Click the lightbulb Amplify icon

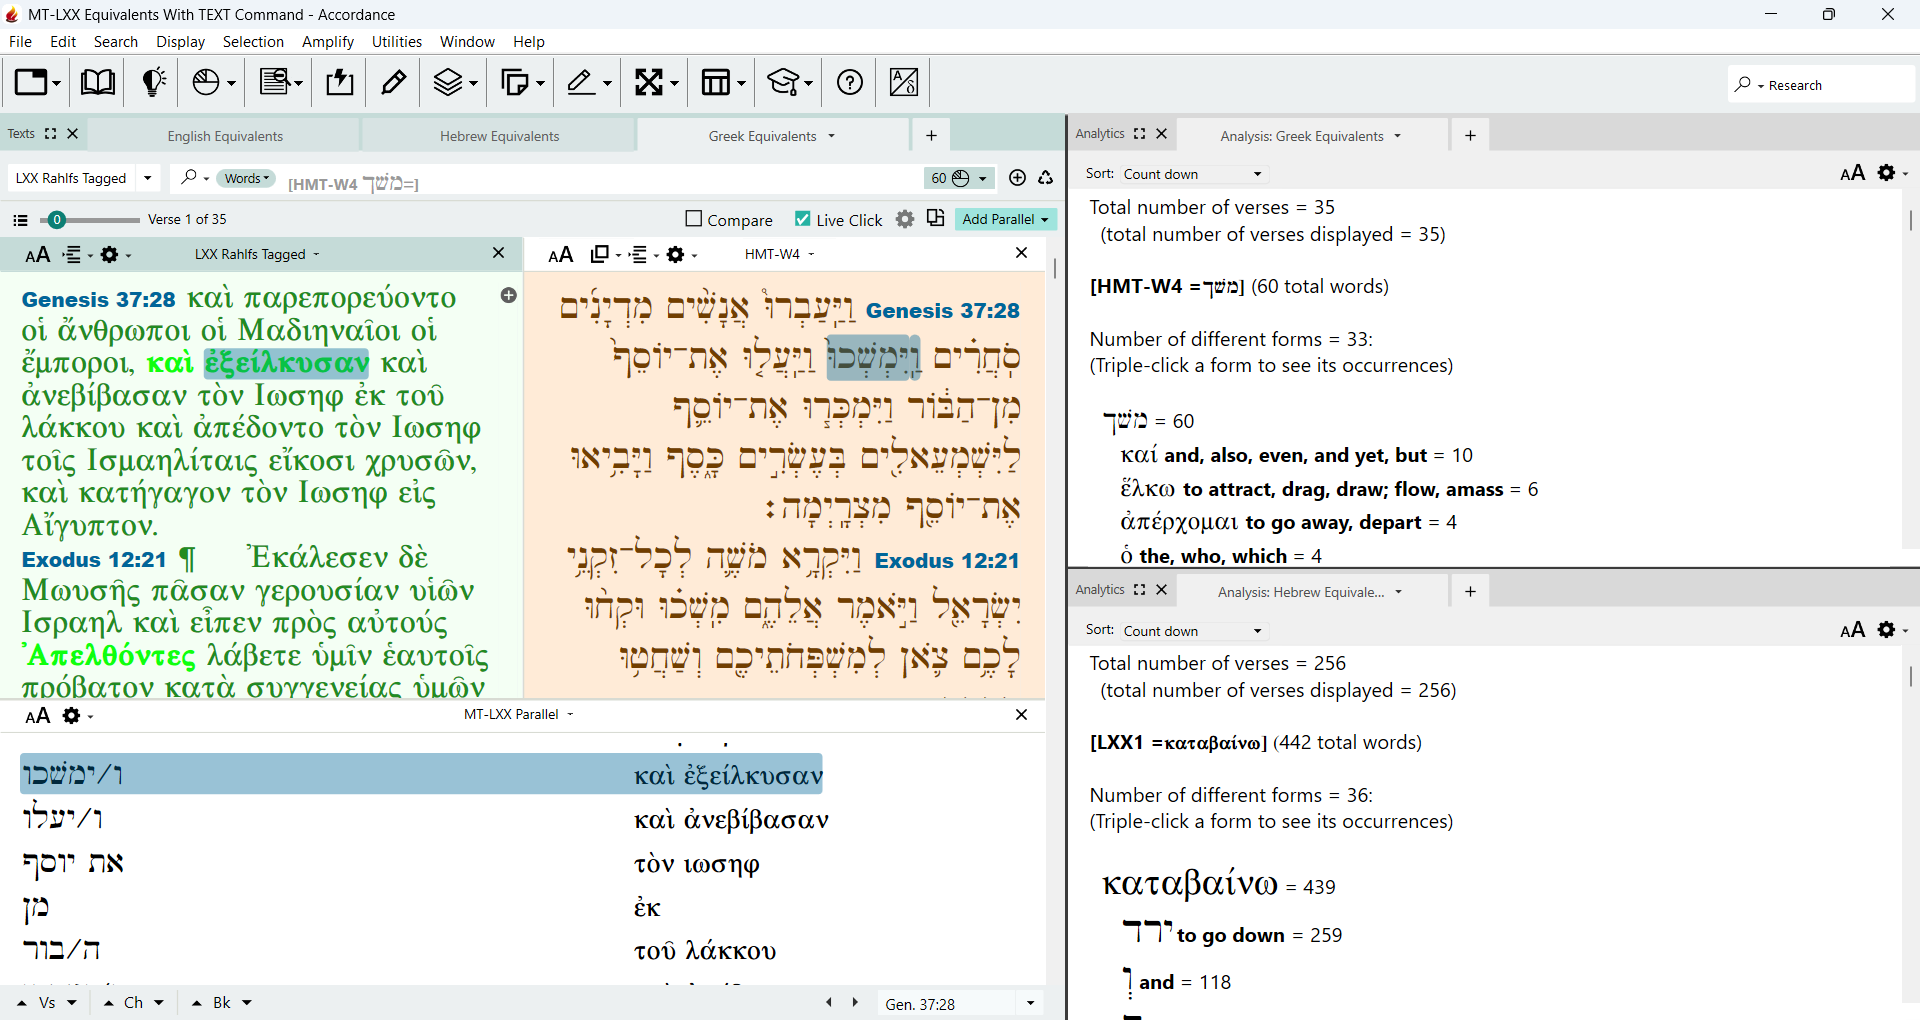tap(153, 82)
